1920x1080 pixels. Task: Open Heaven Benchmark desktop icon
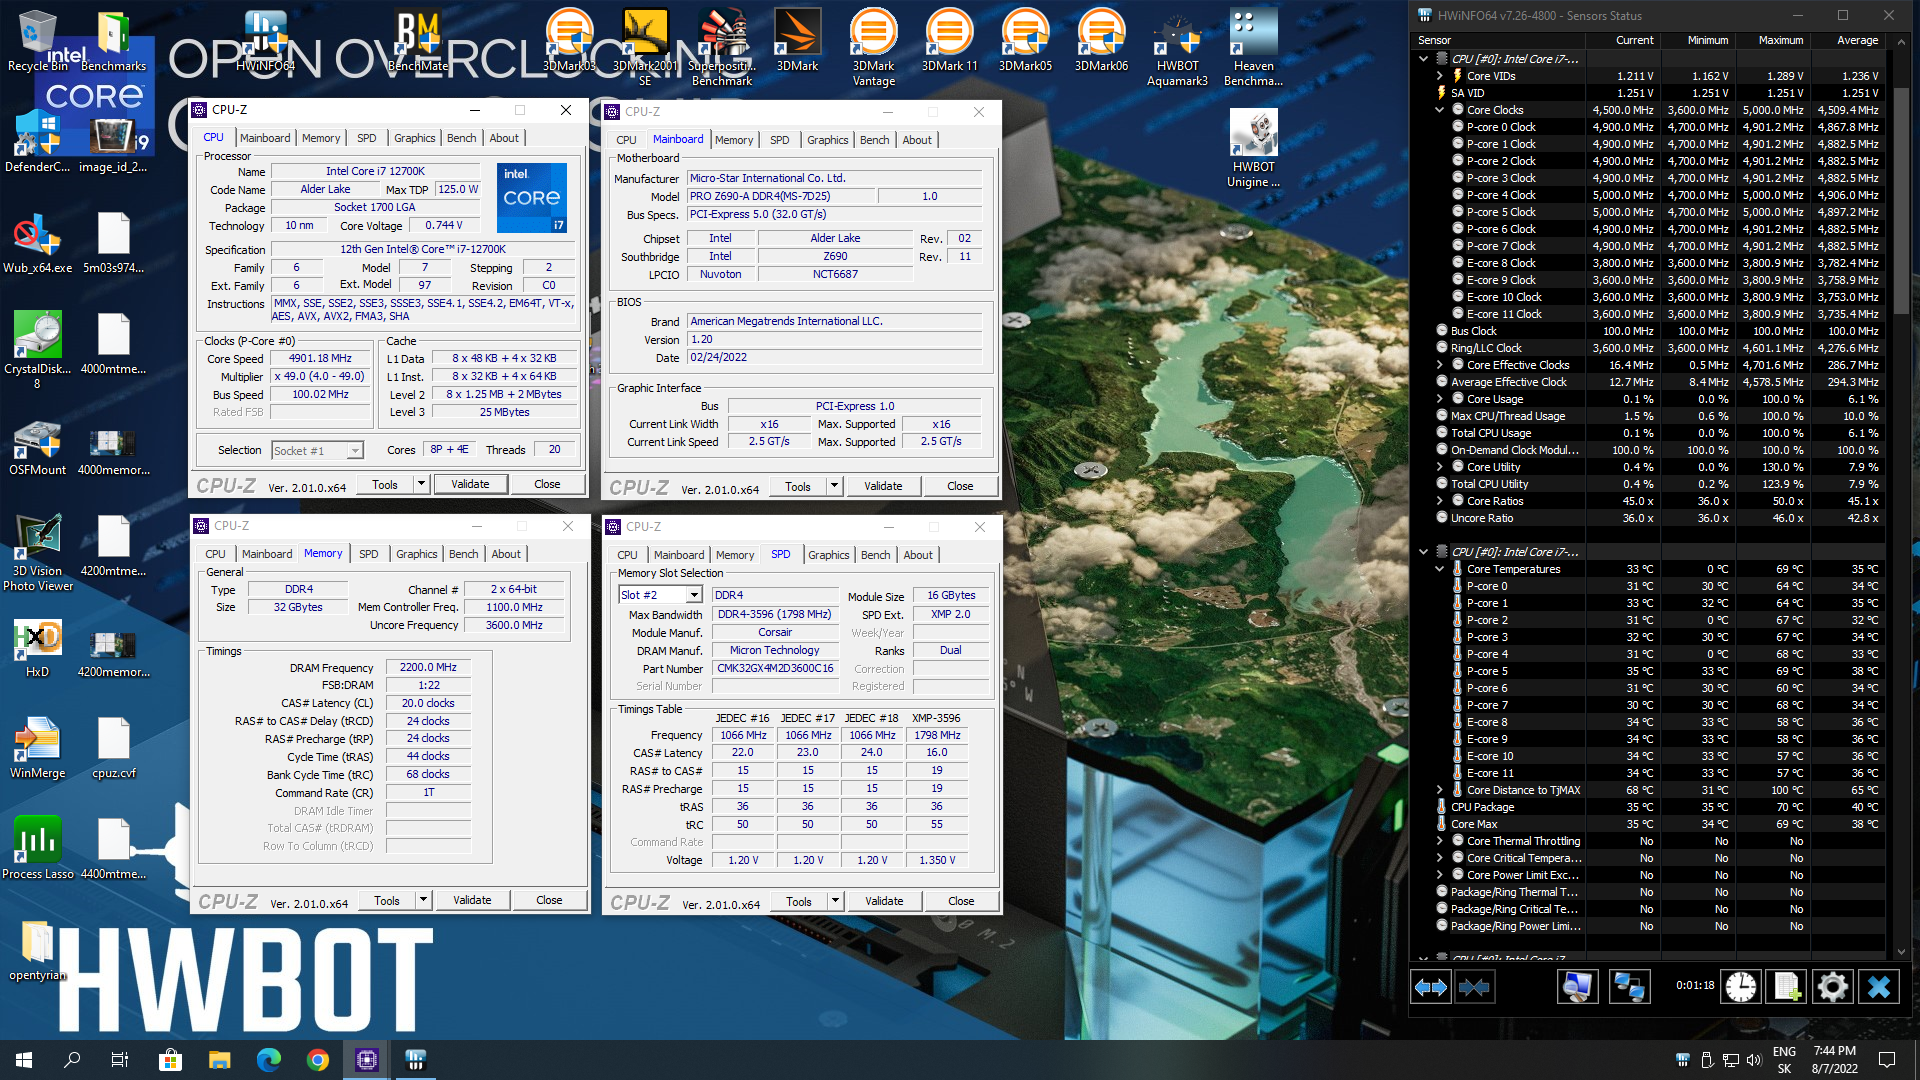click(1253, 48)
